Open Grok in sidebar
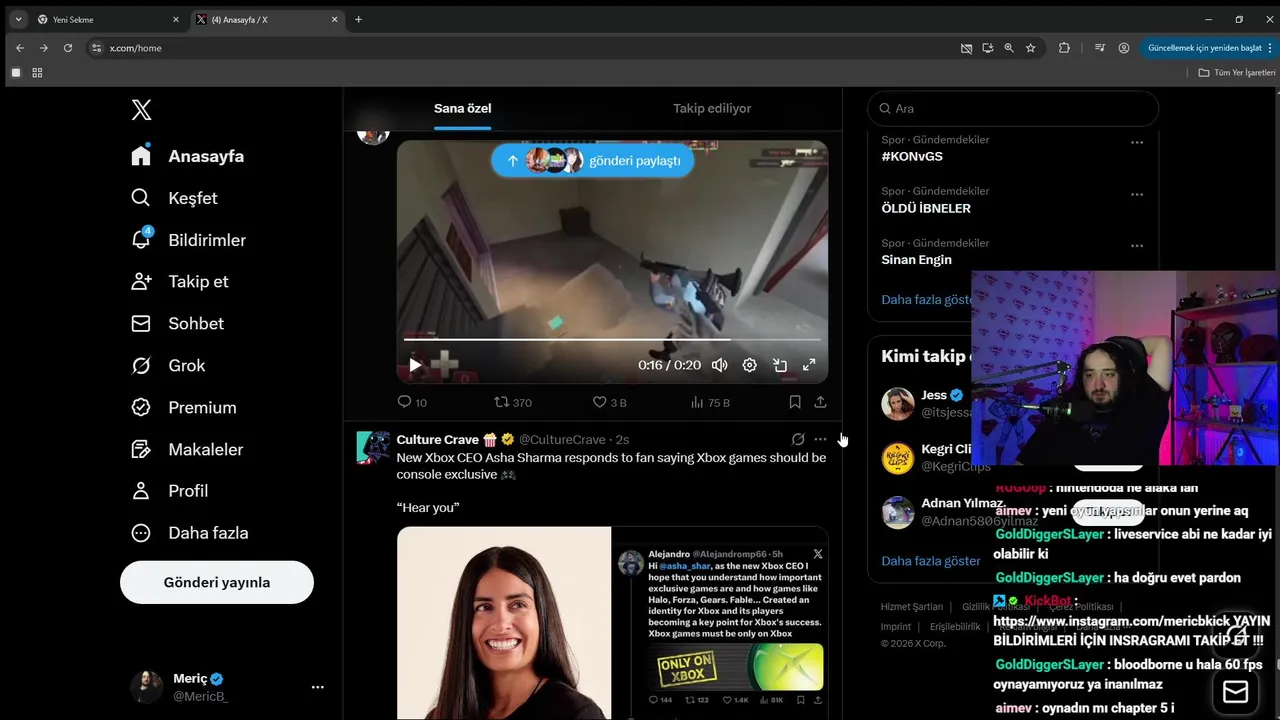 click(x=168, y=366)
